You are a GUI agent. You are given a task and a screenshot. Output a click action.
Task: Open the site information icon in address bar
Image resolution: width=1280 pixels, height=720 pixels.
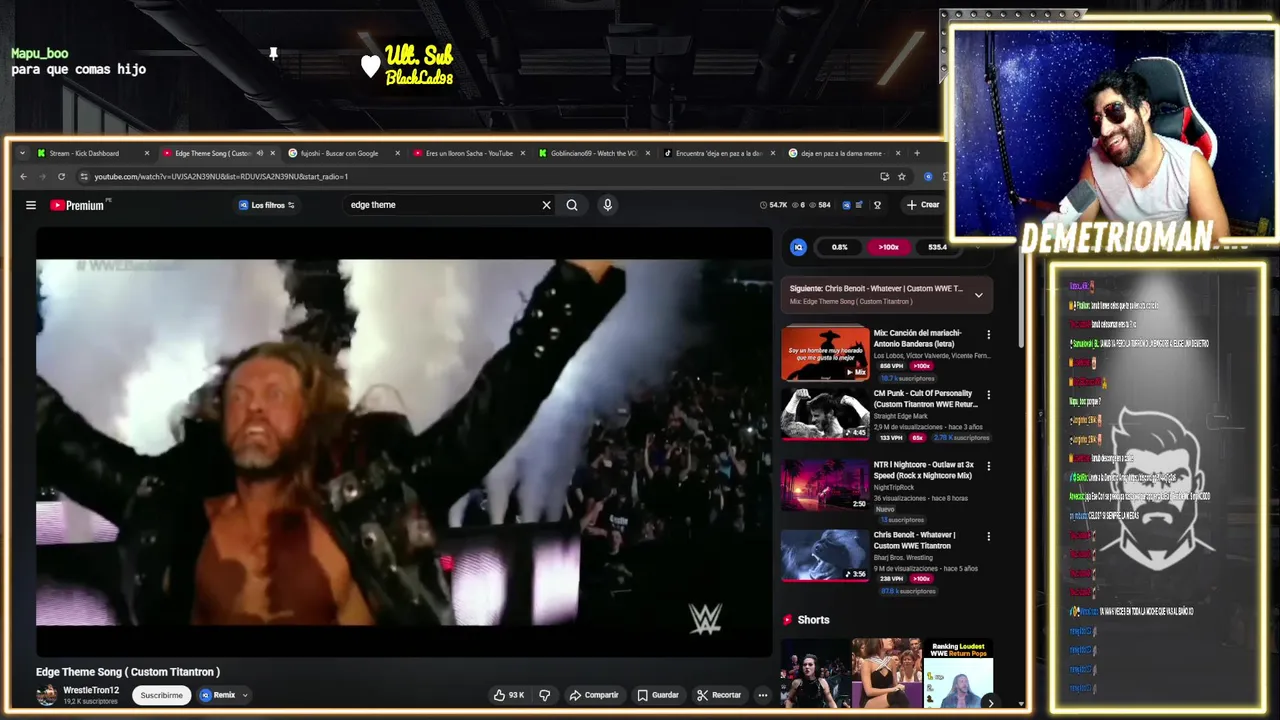coord(84,177)
